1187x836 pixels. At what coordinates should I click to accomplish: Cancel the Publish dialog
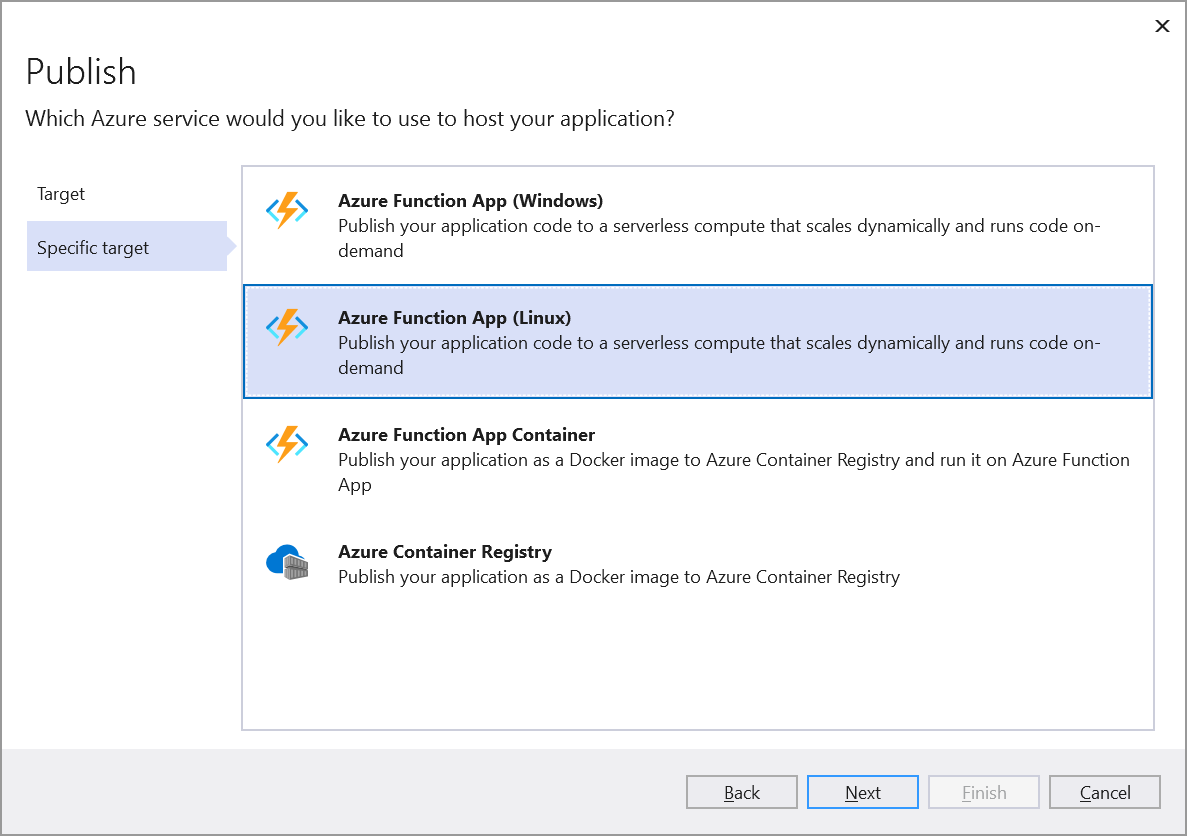click(1105, 793)
